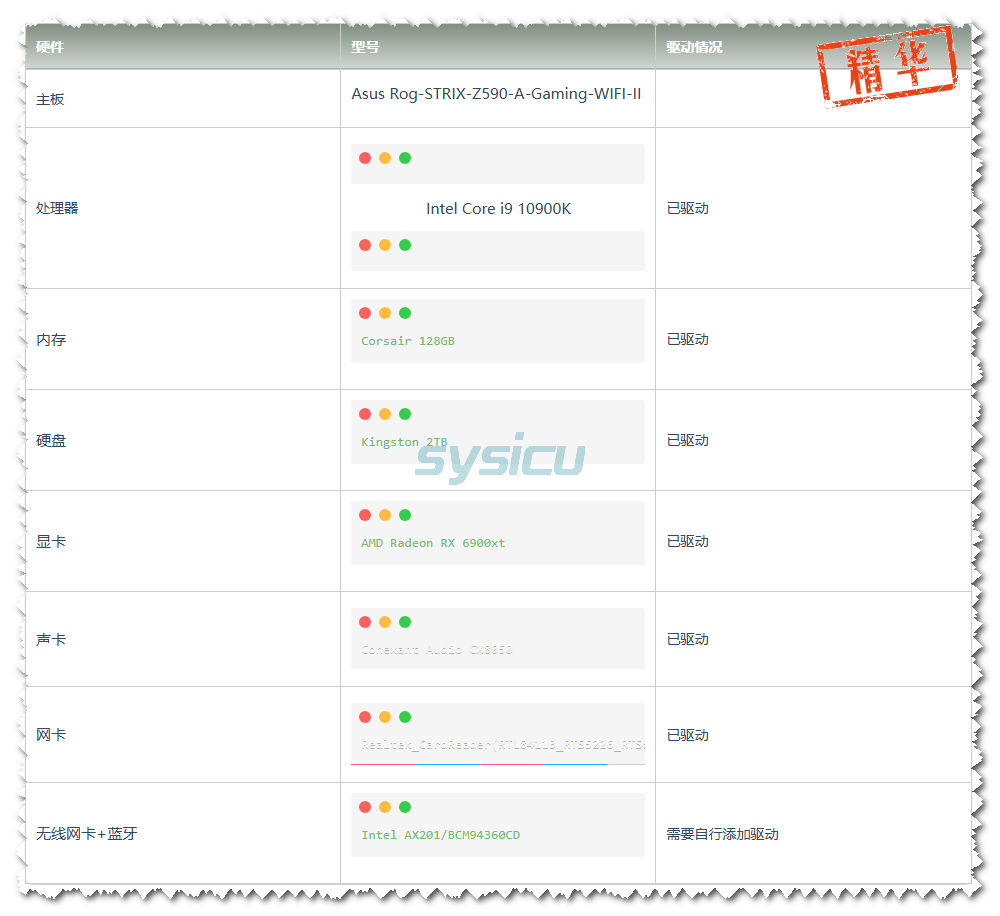This screenshot has height=916, width=1000.
Task: Click yellow dot in Kingston 2TB code block
Action: [x=385, y=414]
